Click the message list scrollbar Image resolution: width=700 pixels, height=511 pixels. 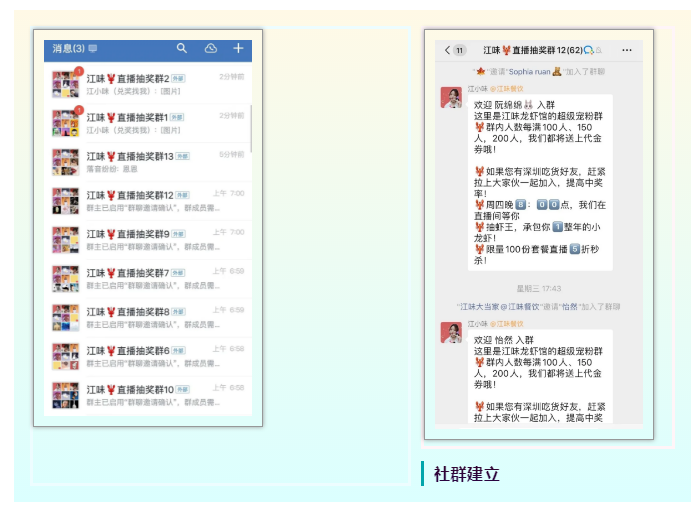[251, 129]
